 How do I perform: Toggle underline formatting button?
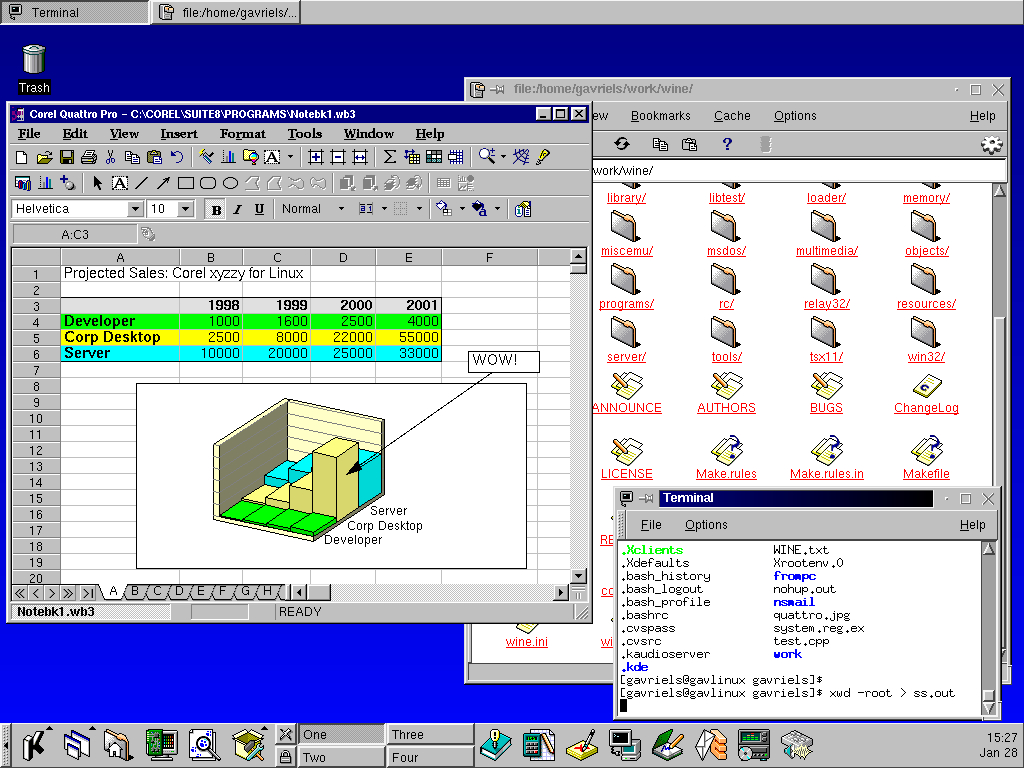(x=260, y=209)
